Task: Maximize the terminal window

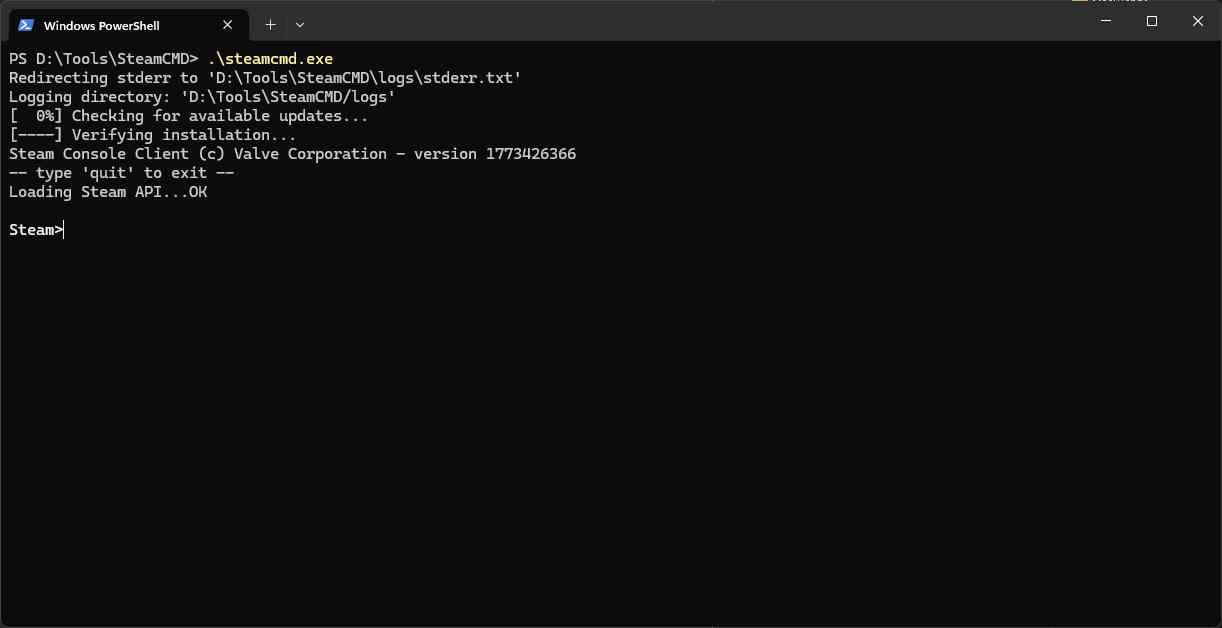Action: pyautogui.click(x=1151, y=21)
